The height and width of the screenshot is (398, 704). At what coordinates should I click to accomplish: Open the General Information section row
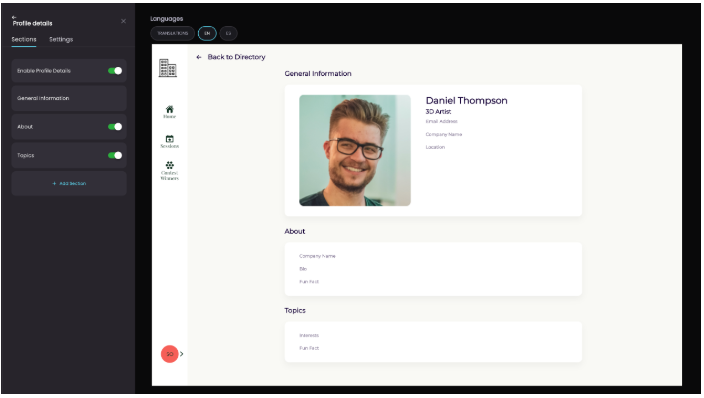point(69,98)
